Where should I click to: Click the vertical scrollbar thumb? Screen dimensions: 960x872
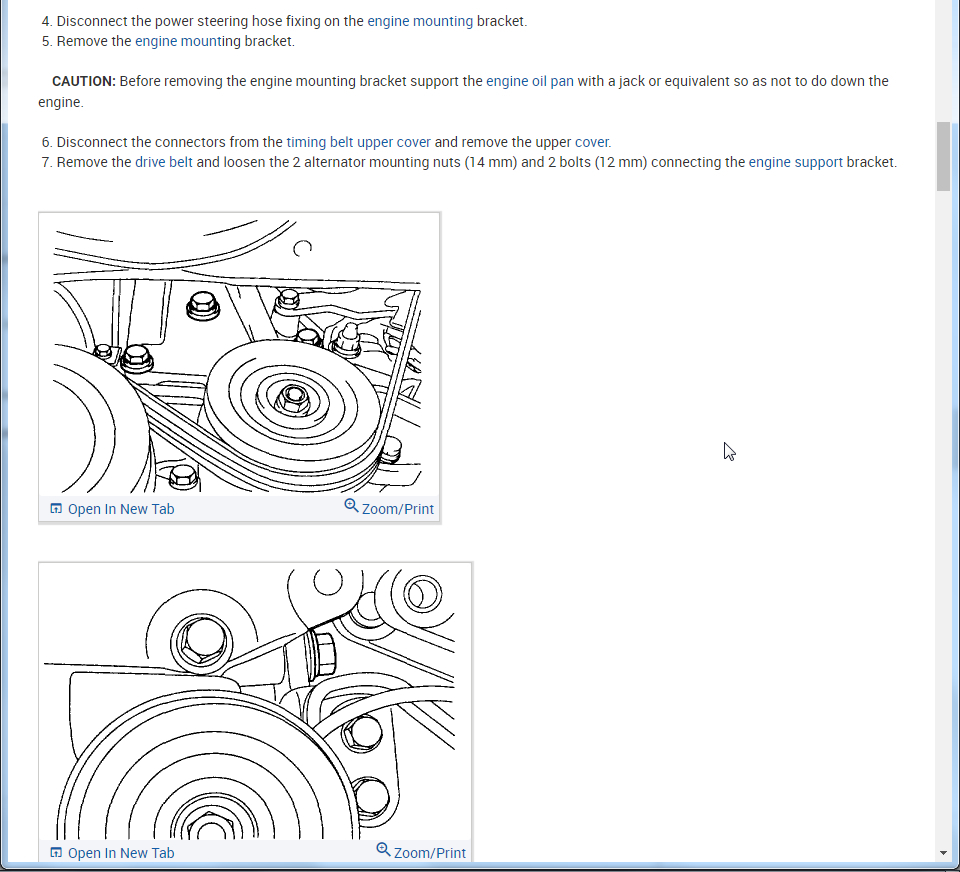[943, 157]
